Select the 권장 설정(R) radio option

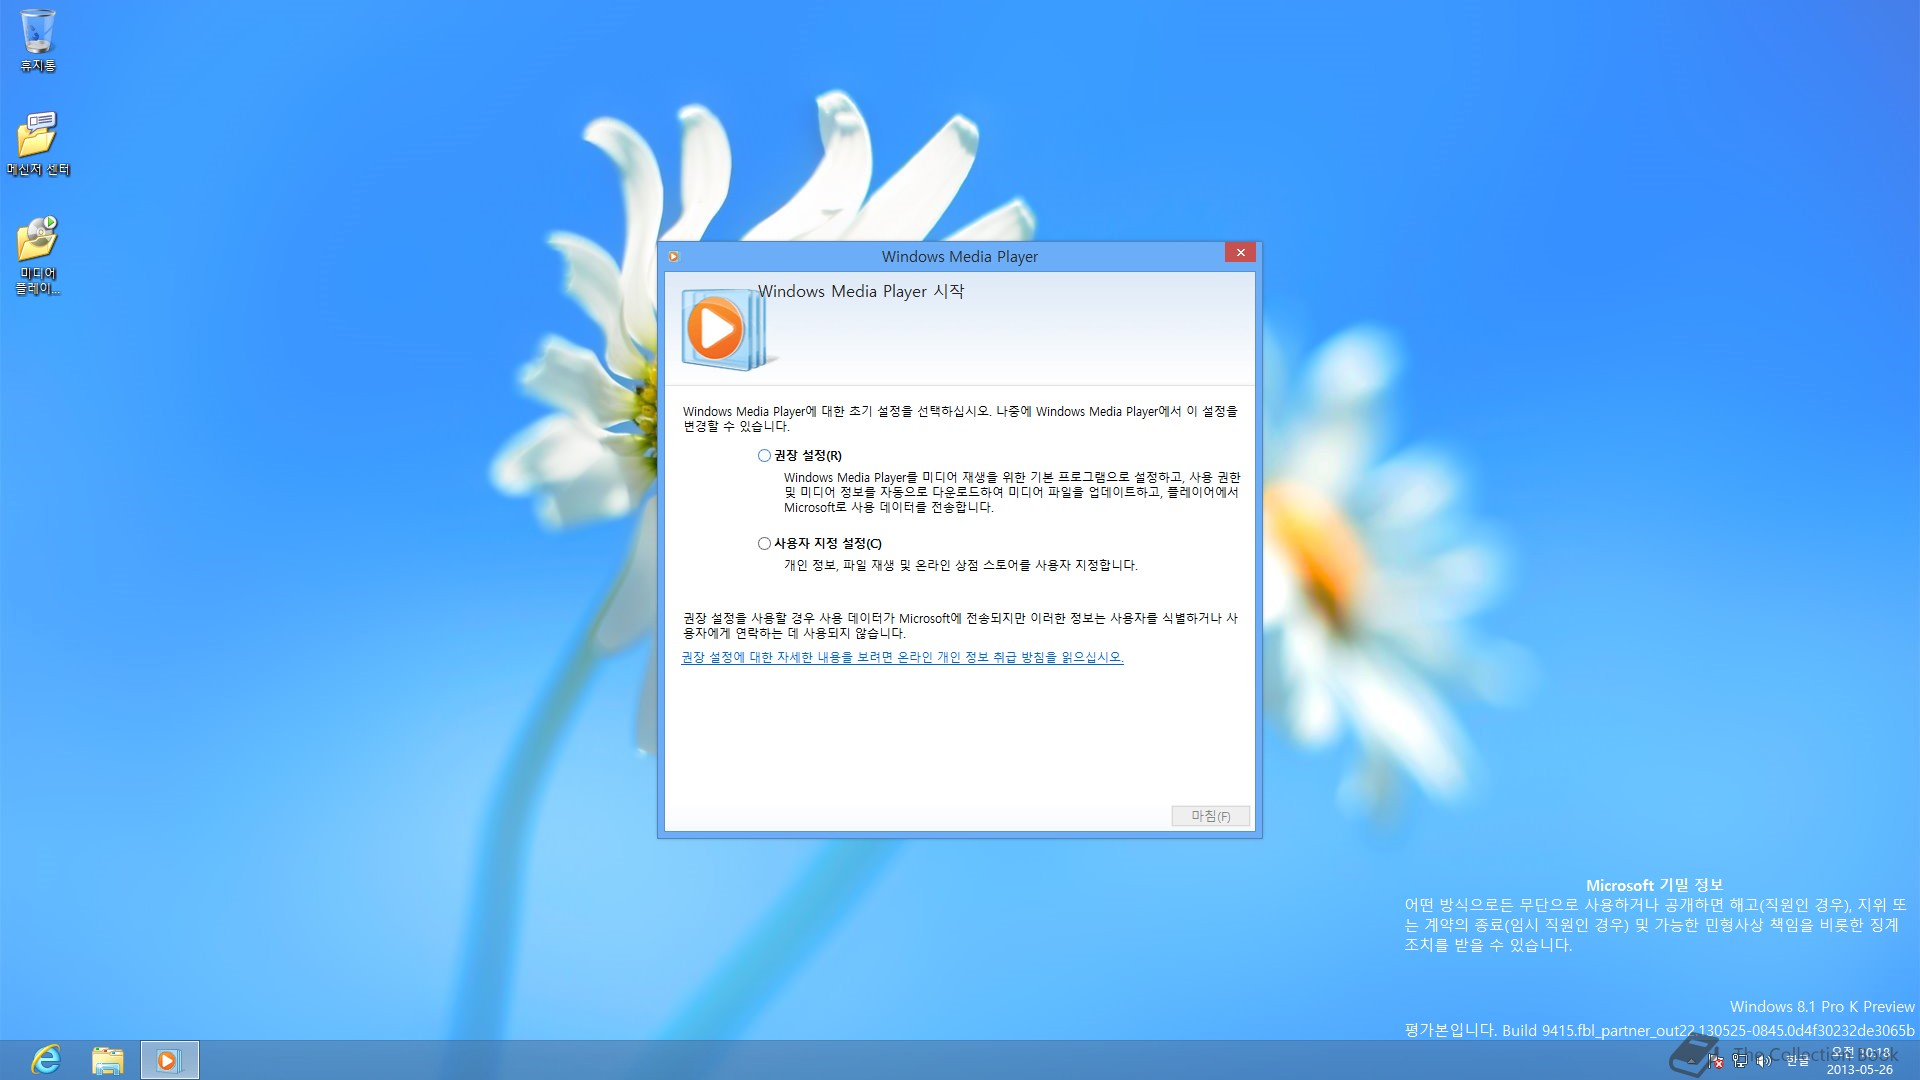pyautogui.click(x=799, y=455)
